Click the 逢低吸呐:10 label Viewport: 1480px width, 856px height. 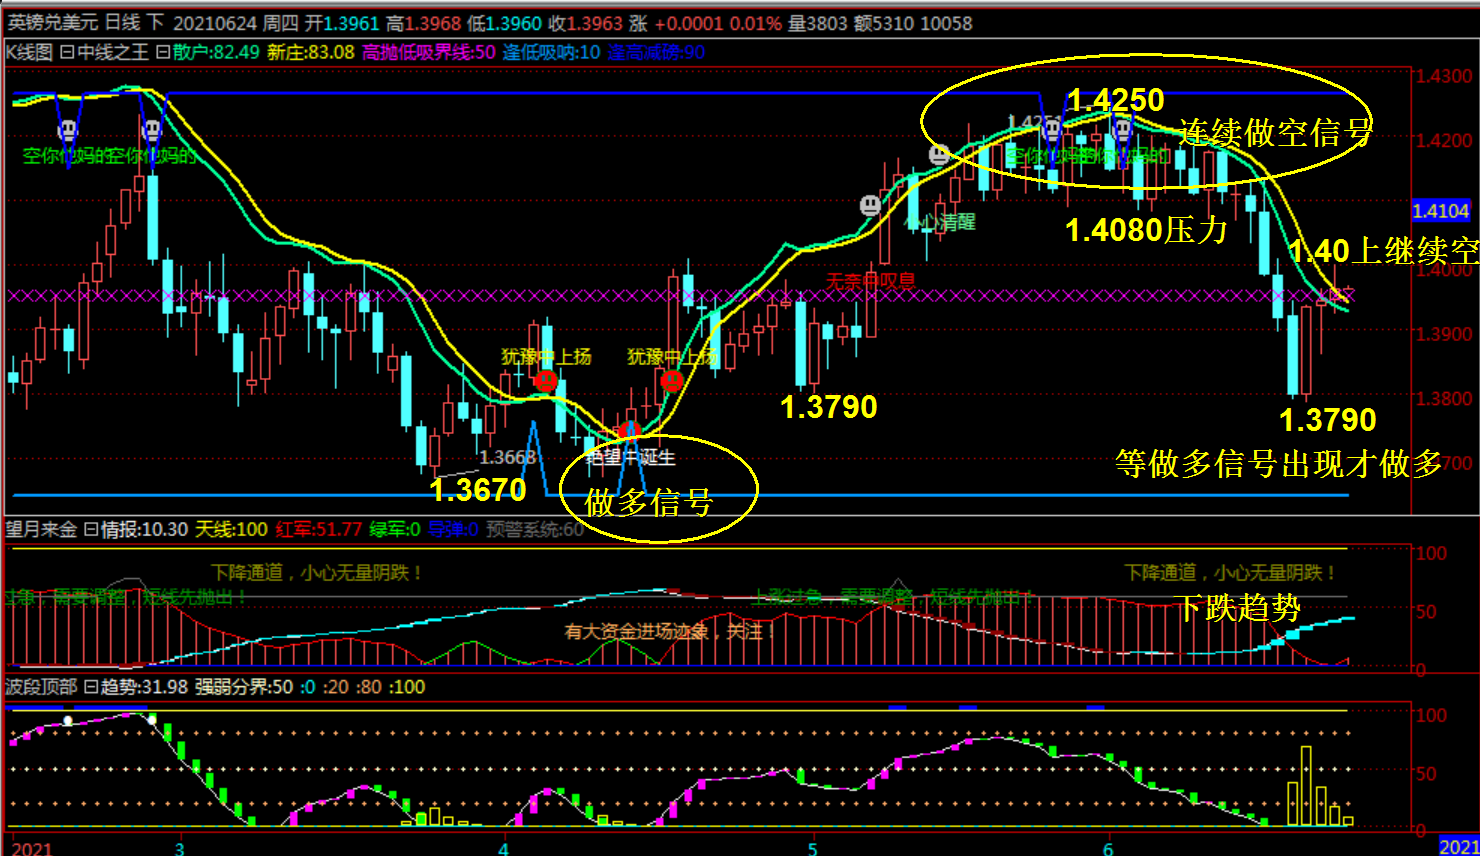tap(552, 52)
